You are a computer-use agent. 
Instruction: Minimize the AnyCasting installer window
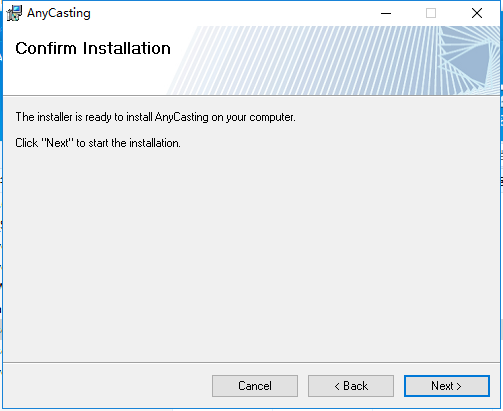(386, 13)
